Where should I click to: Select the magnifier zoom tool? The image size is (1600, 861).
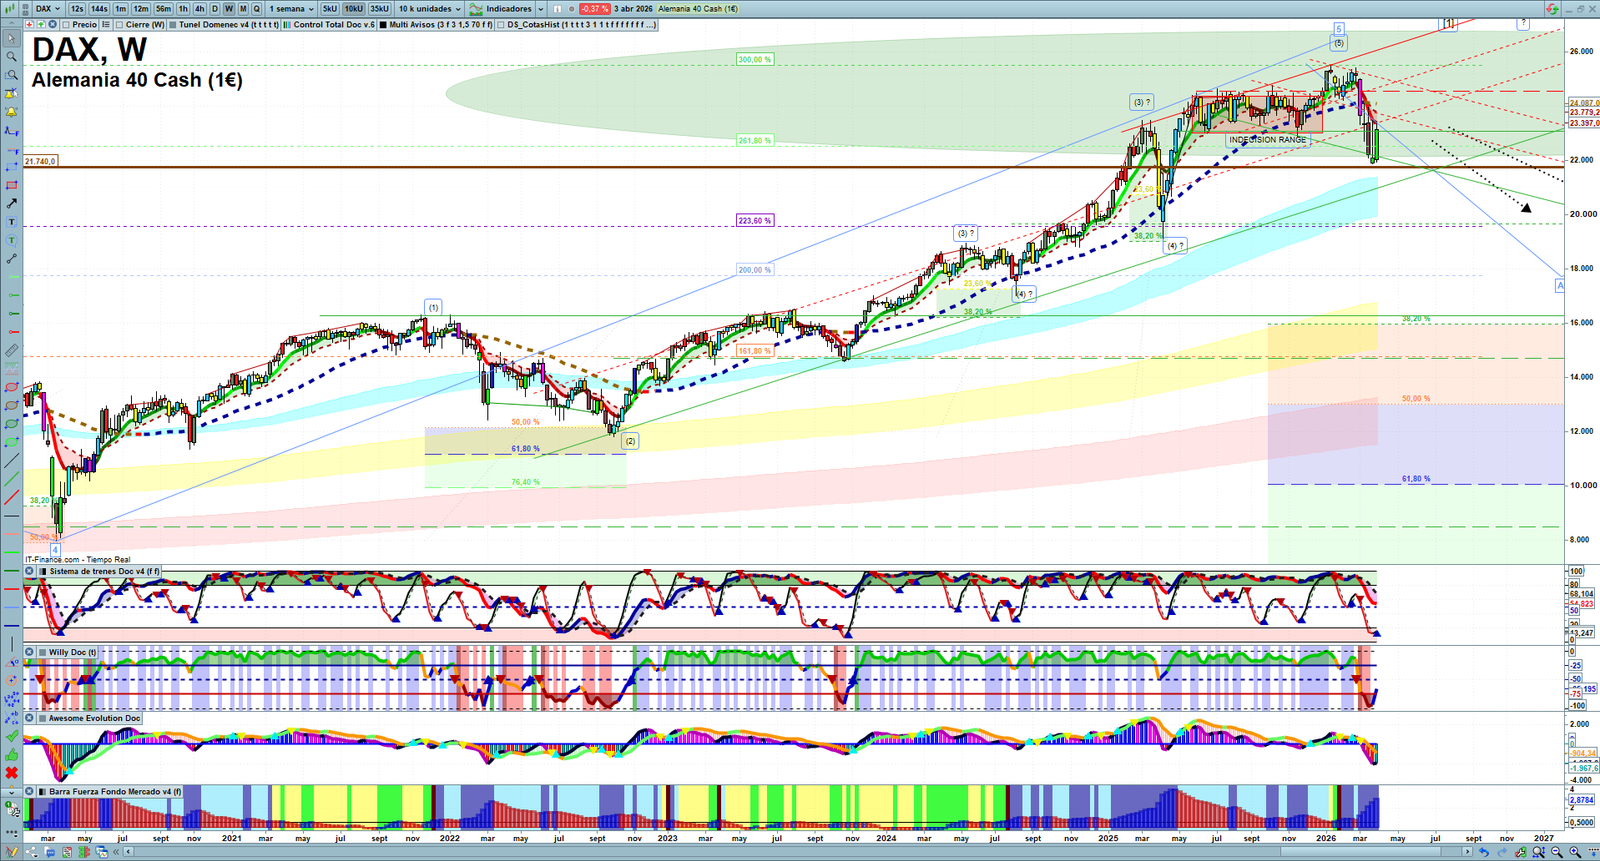(11, 57)
